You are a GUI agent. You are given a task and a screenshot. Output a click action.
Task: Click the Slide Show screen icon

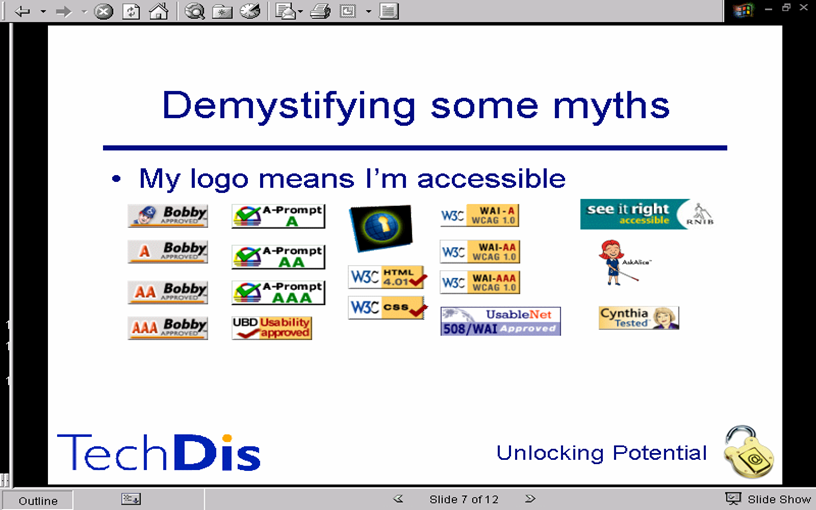[733, 499]
